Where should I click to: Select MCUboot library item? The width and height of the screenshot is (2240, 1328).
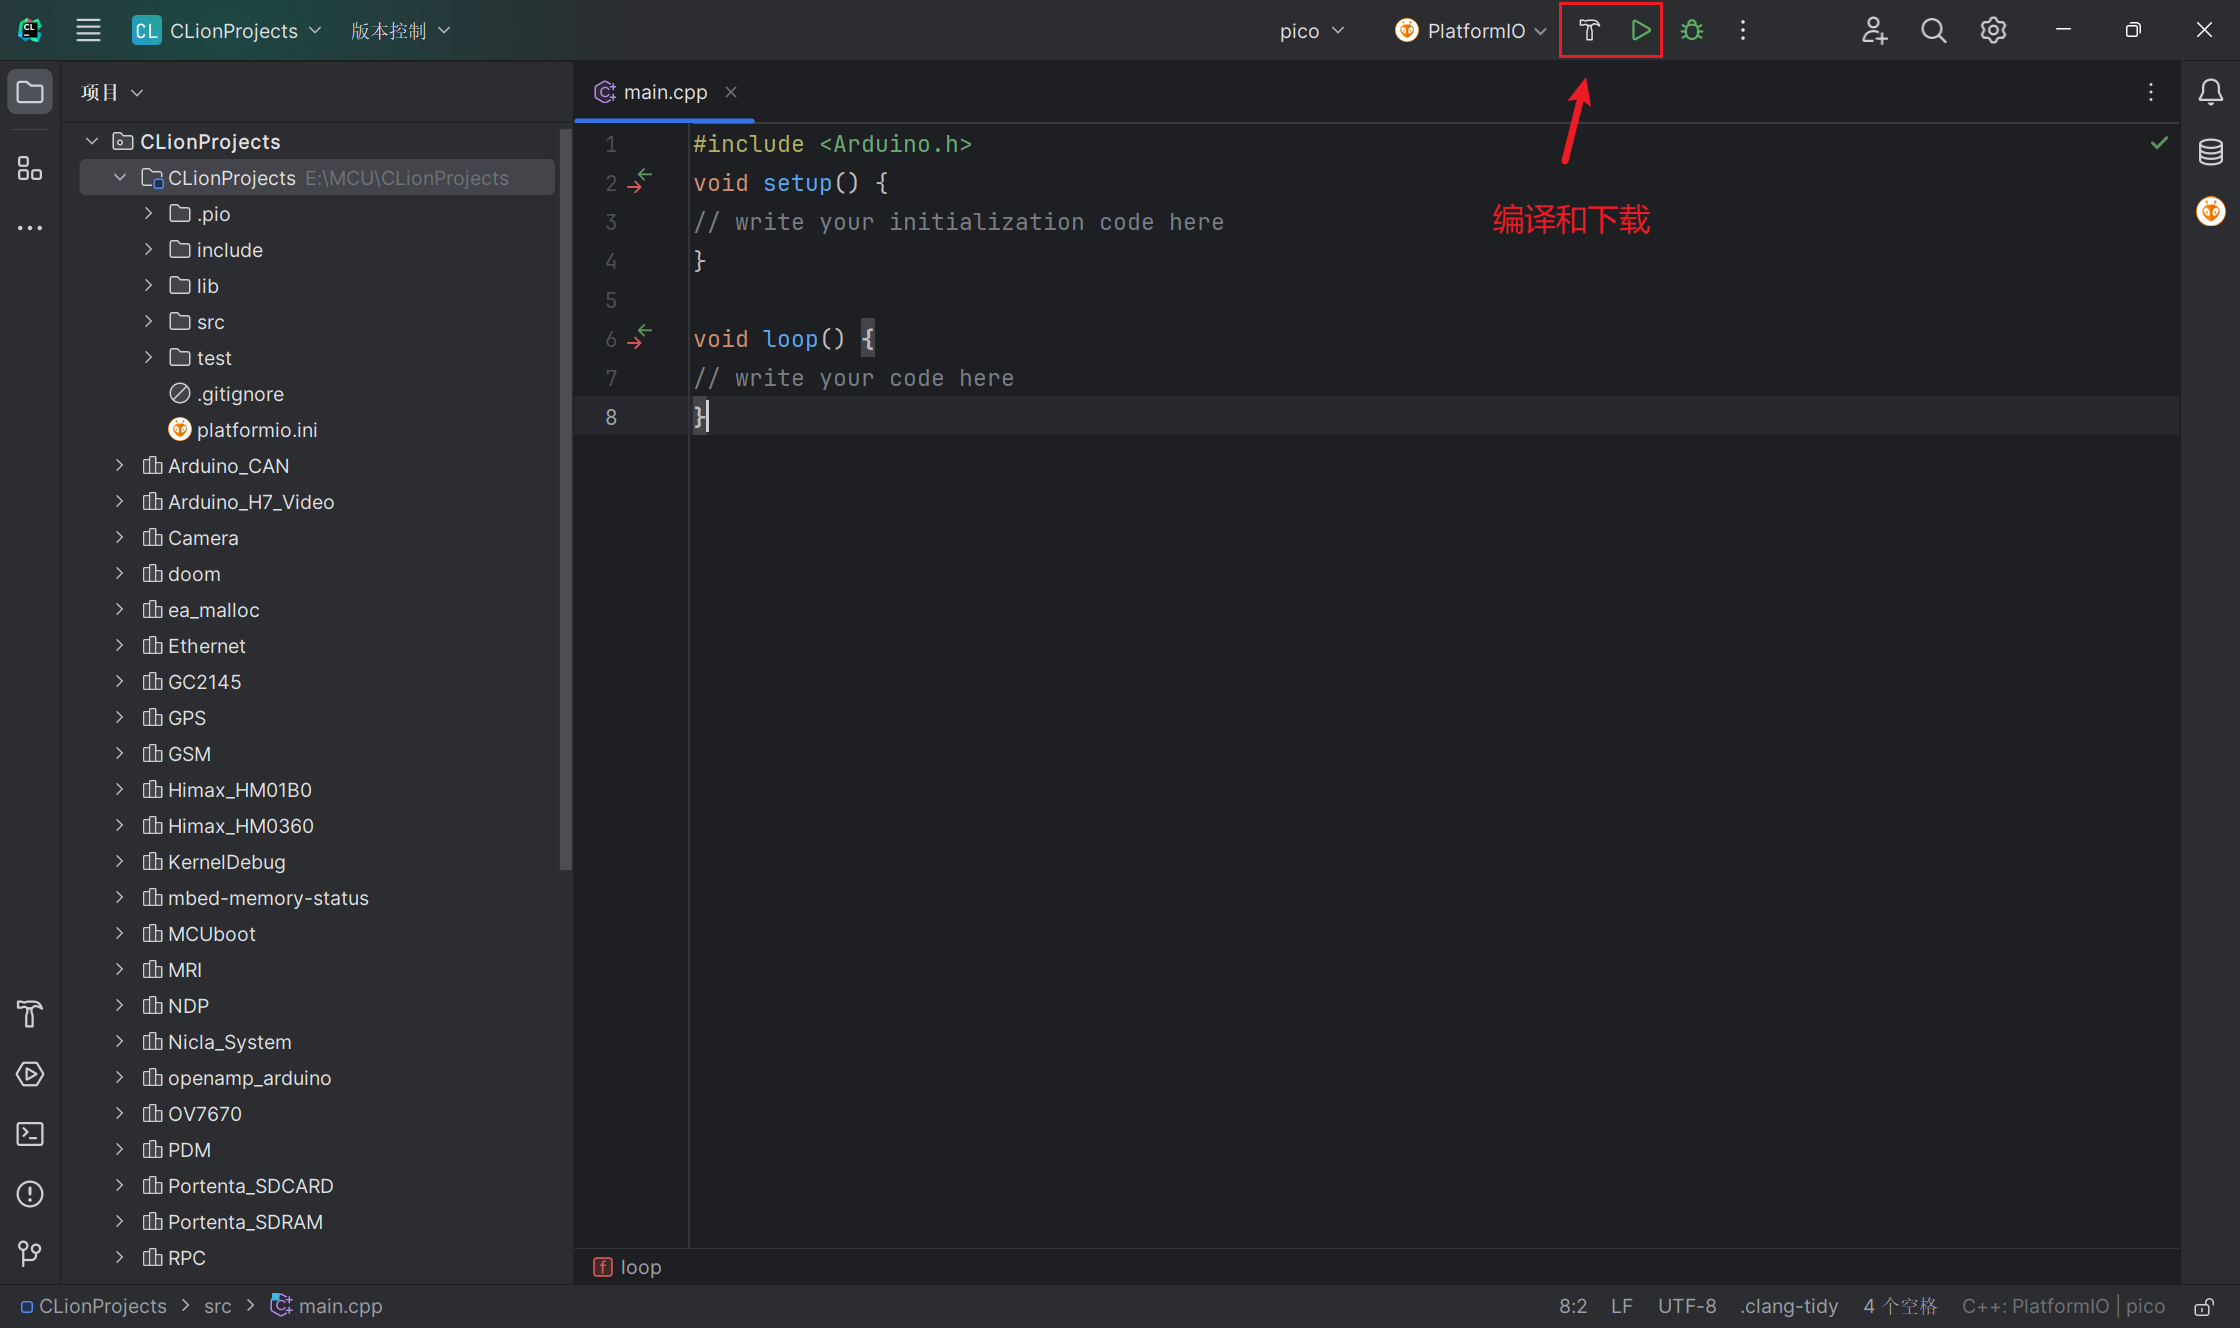(x=211, y=933)
